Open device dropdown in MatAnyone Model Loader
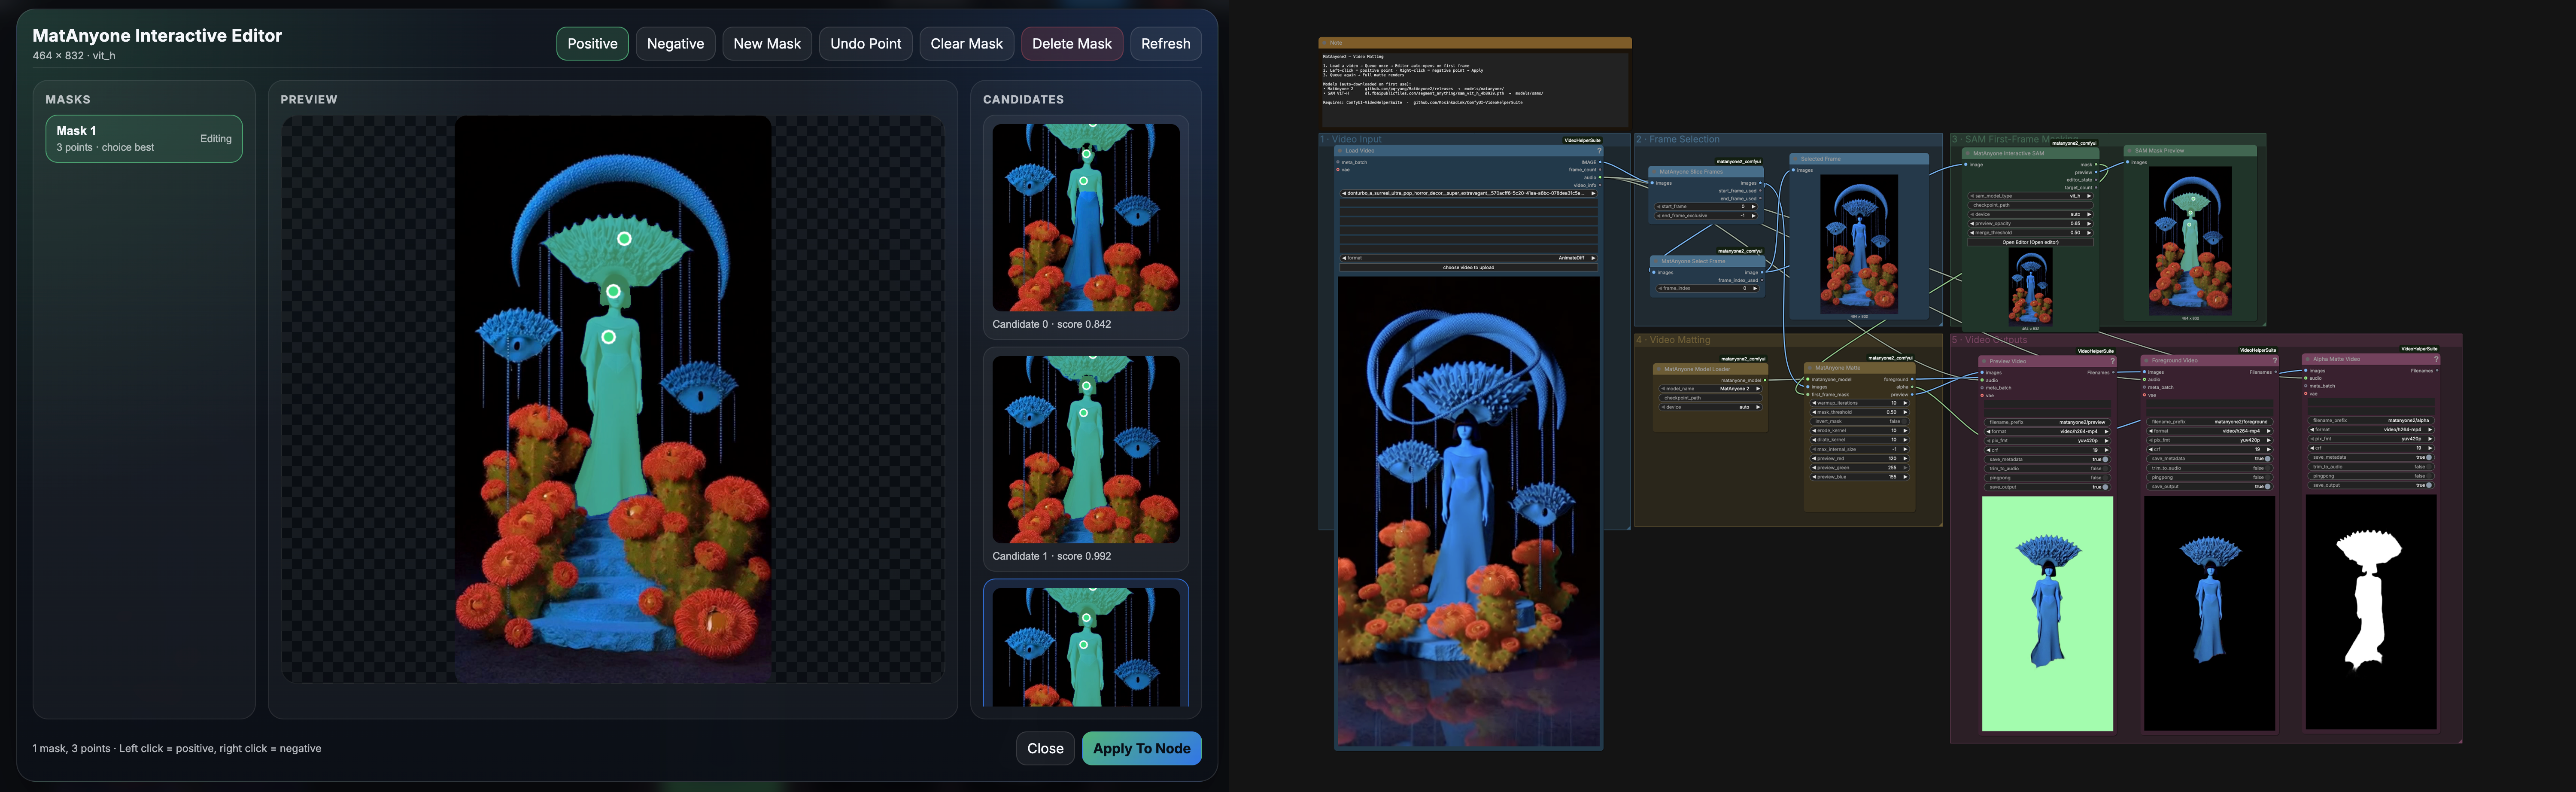This screenshot has width=2576, height=792. pyautogui.click(x=1711, y=407)
